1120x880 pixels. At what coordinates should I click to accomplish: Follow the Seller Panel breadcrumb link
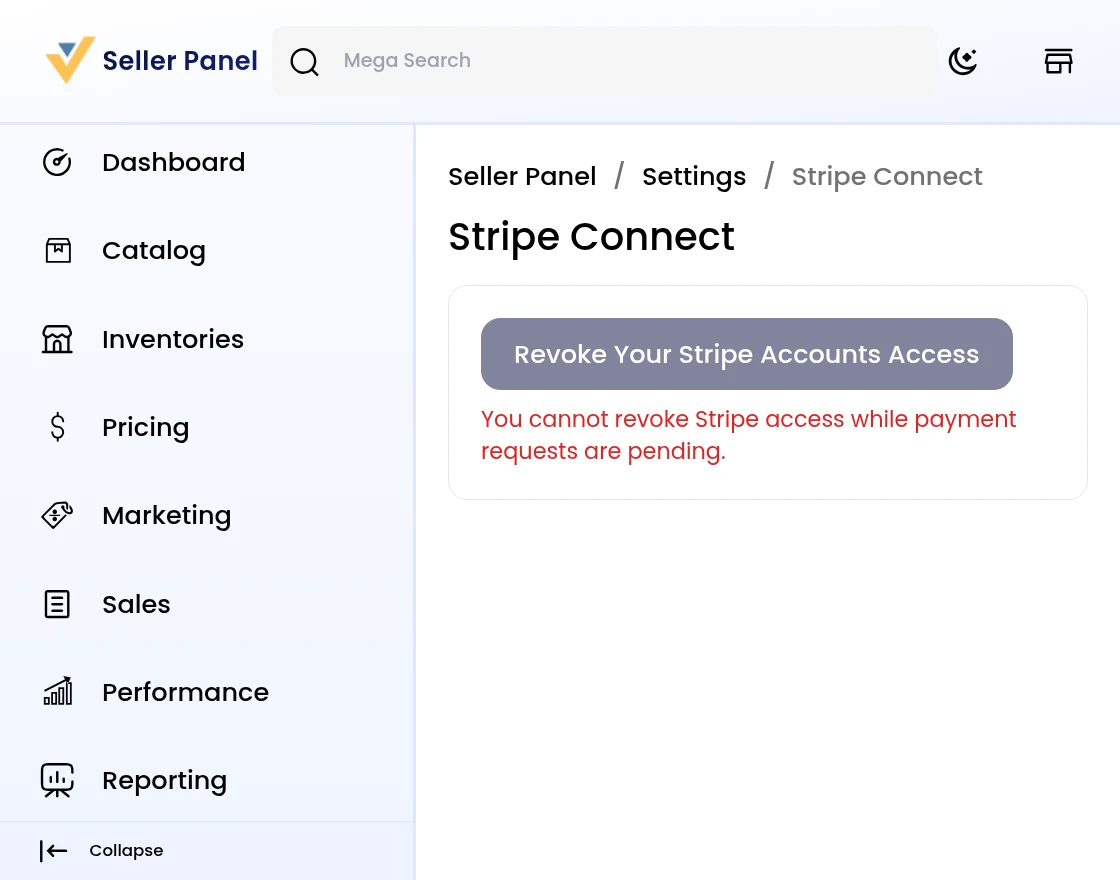click(x=522, y=176)
